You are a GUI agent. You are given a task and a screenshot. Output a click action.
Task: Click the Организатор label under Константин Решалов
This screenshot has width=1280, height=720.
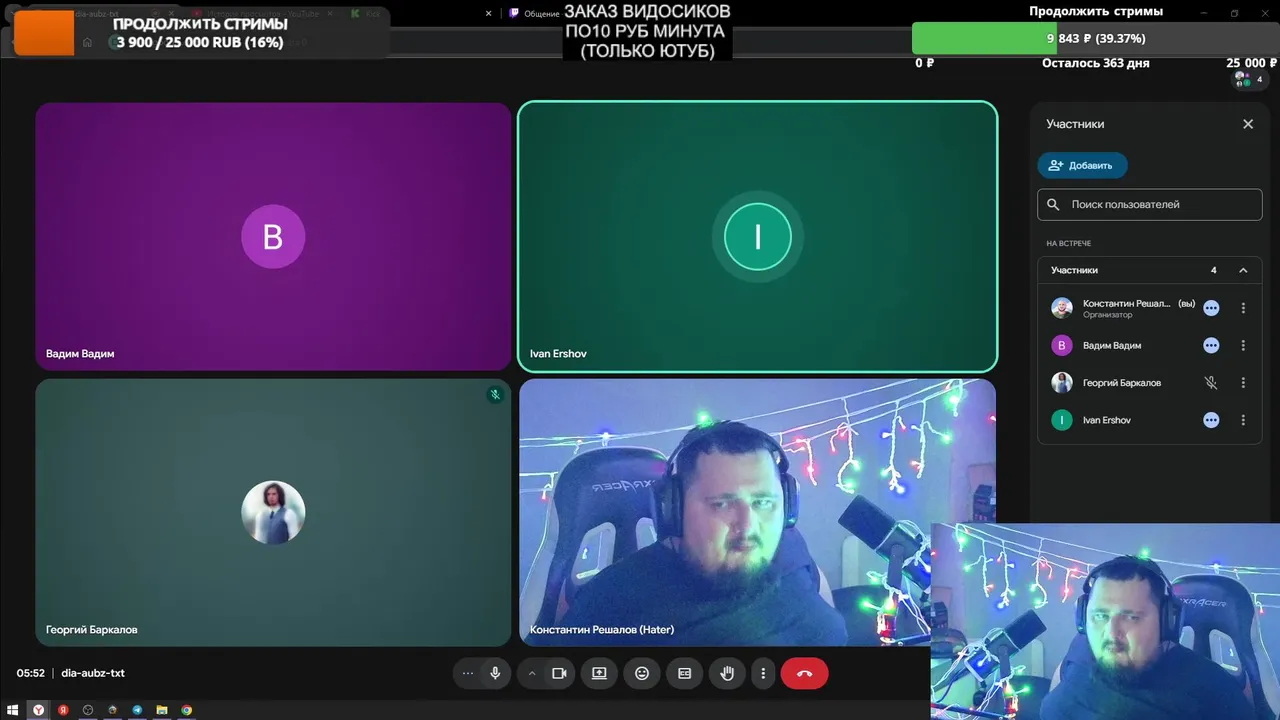tap(1107, 315)
